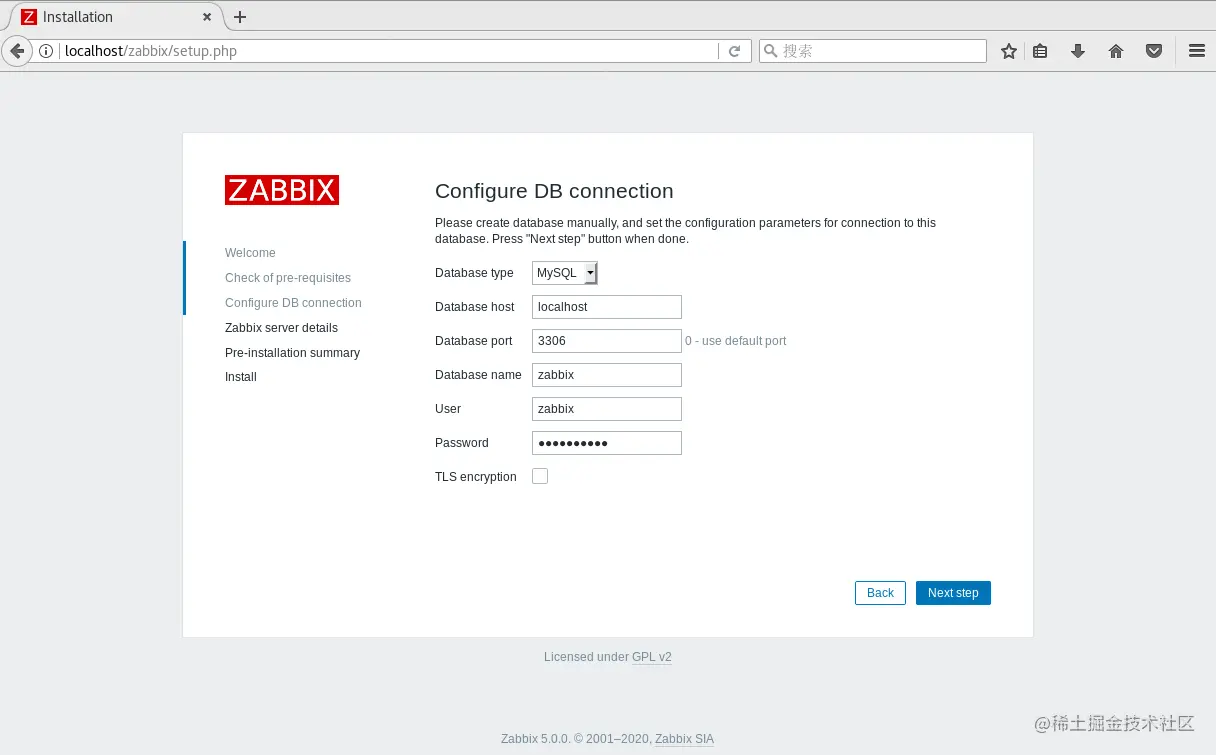Screen dimensions: 1216x755
Task: Click the 'TLS encryption' label
Action: pyautogui.click(x=476, y=477)
